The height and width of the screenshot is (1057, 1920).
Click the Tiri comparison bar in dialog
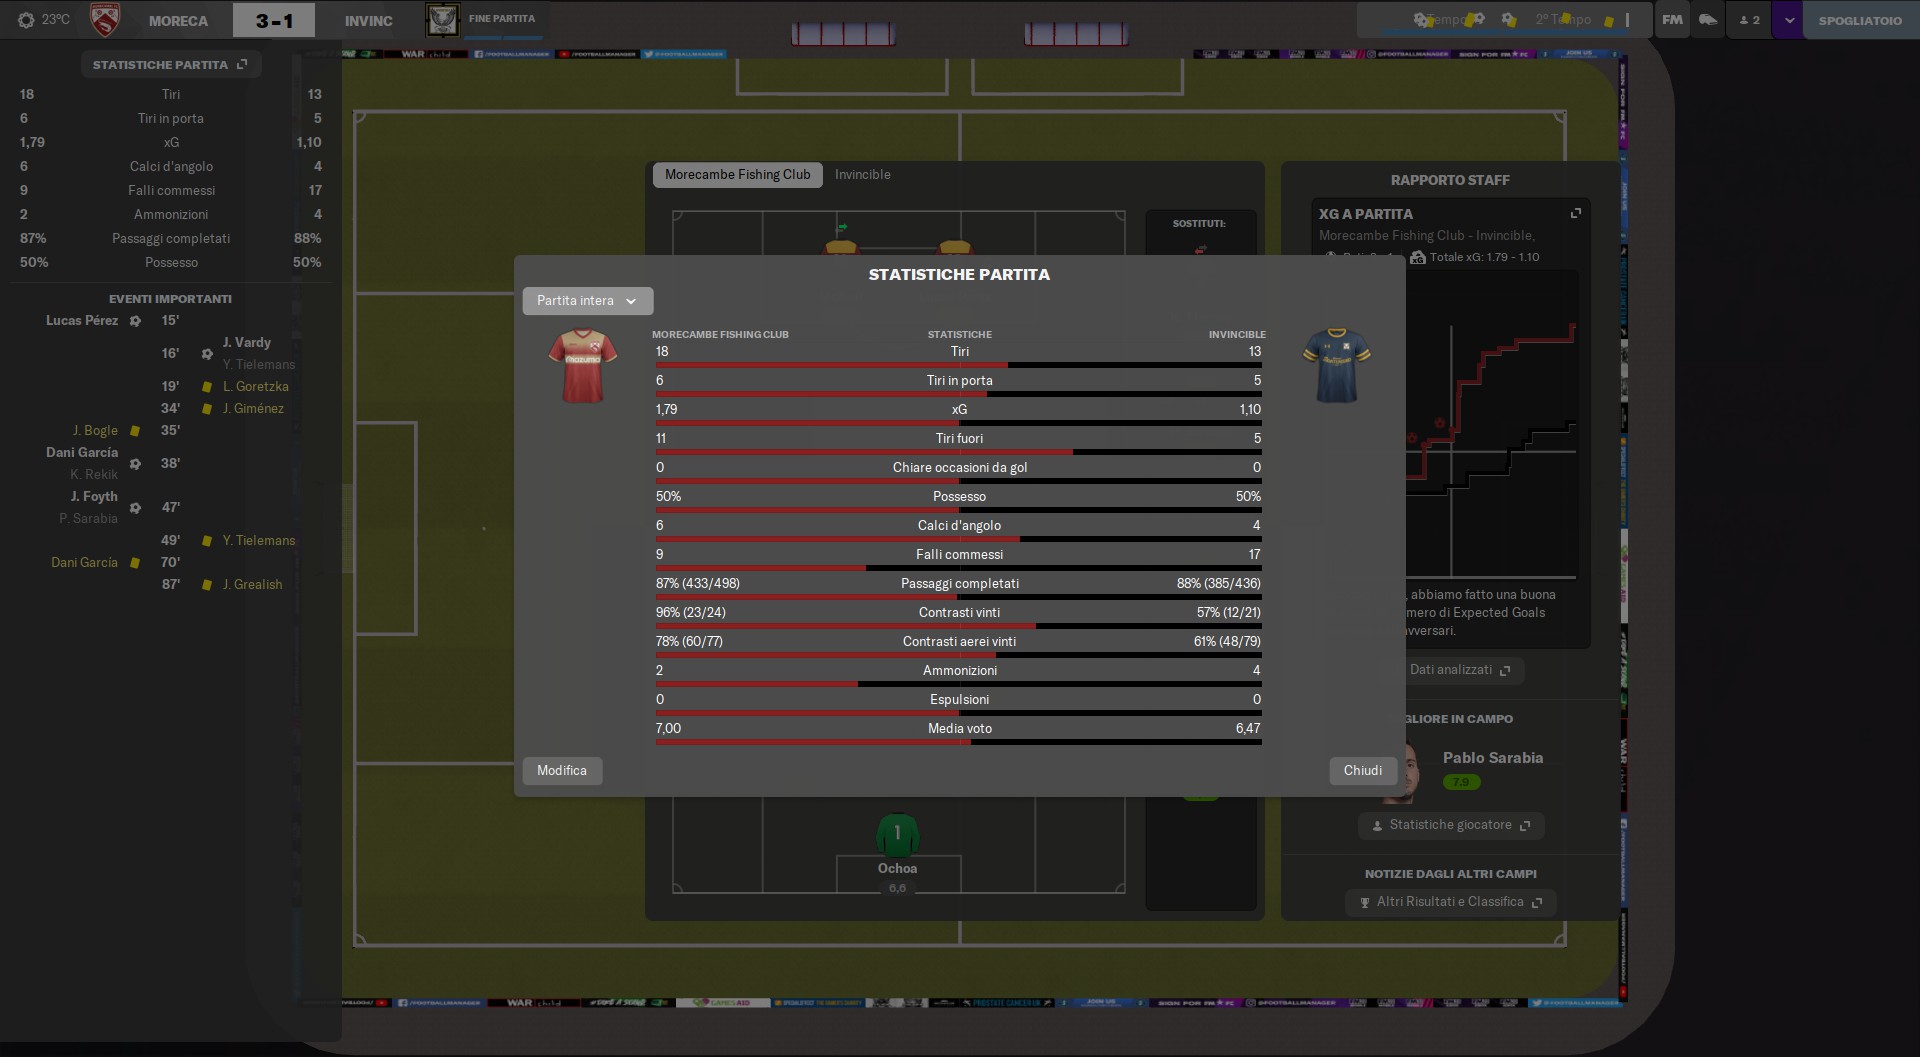pyautogui.click(x=958, y=365)
